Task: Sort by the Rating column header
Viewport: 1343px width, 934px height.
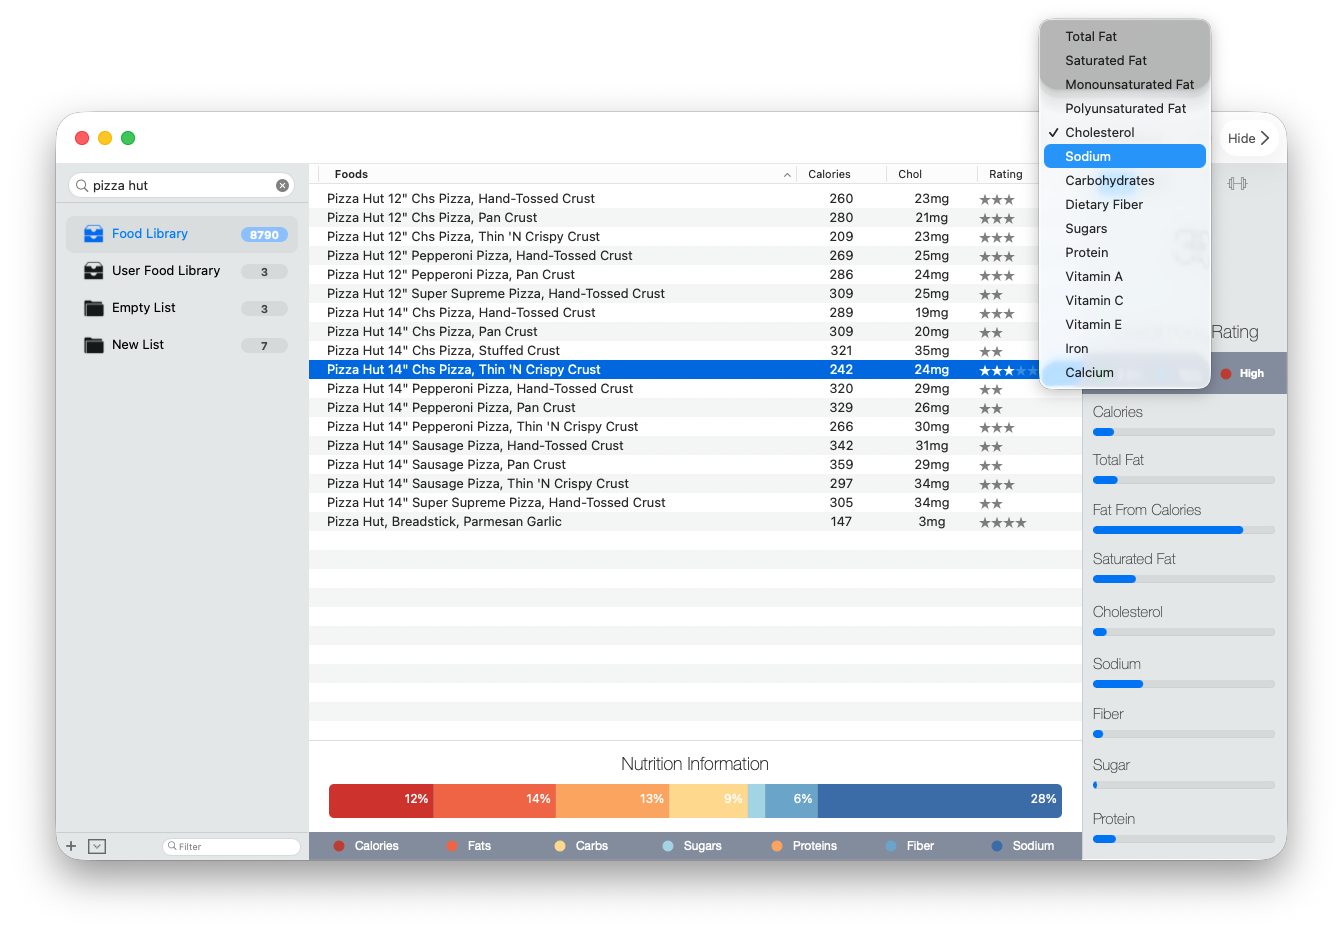Action: (x=1006, y=174)
